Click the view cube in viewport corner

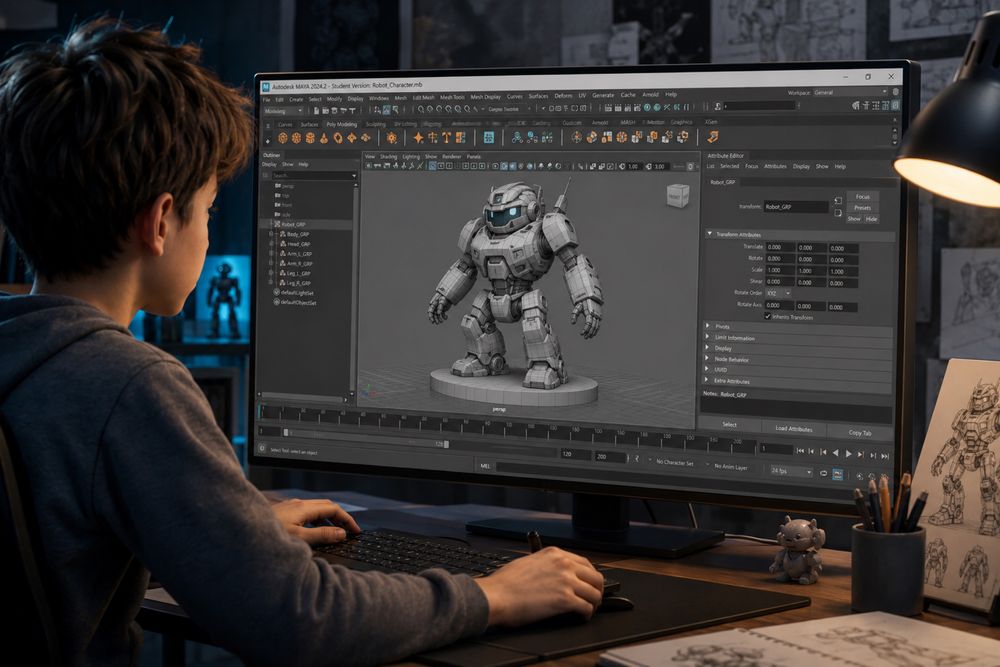[x=677, y=196]
